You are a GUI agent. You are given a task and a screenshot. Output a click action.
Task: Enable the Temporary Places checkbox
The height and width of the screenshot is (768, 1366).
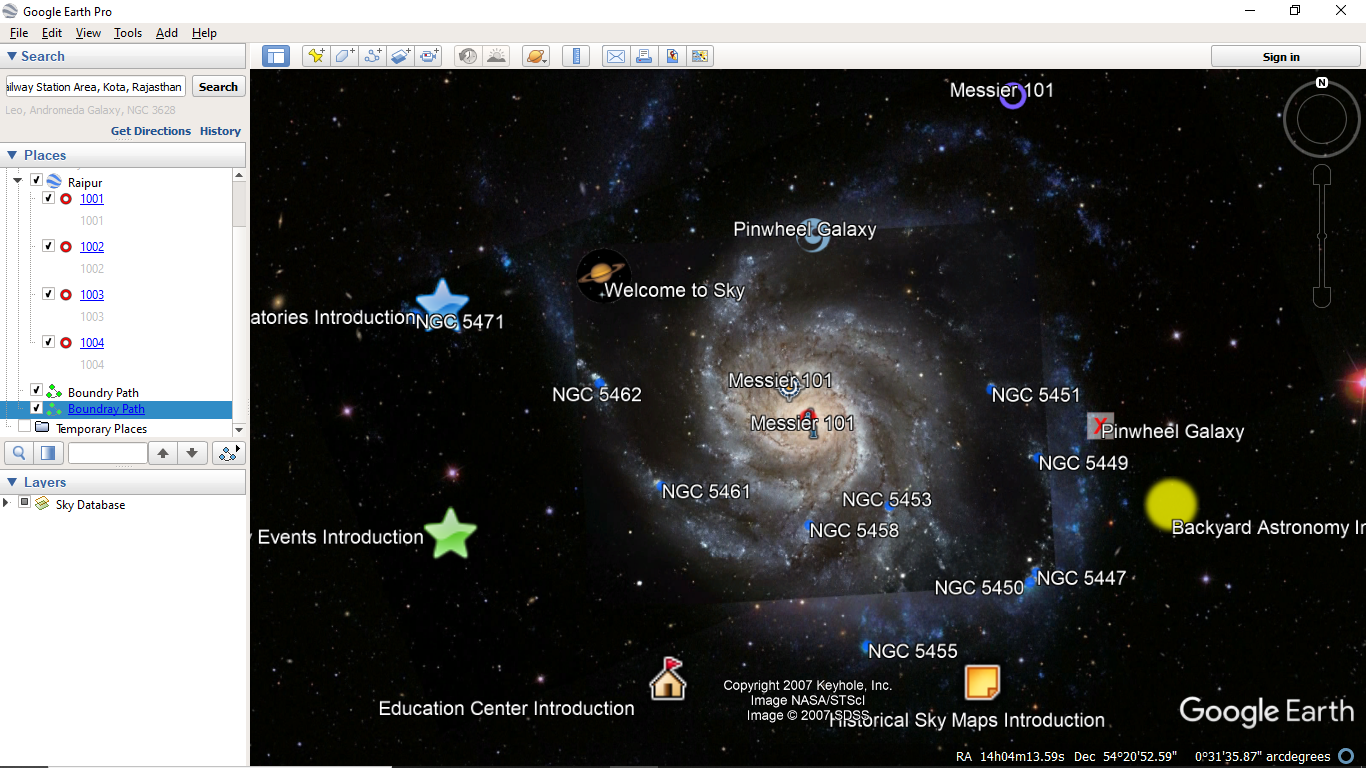pos(25,428)
